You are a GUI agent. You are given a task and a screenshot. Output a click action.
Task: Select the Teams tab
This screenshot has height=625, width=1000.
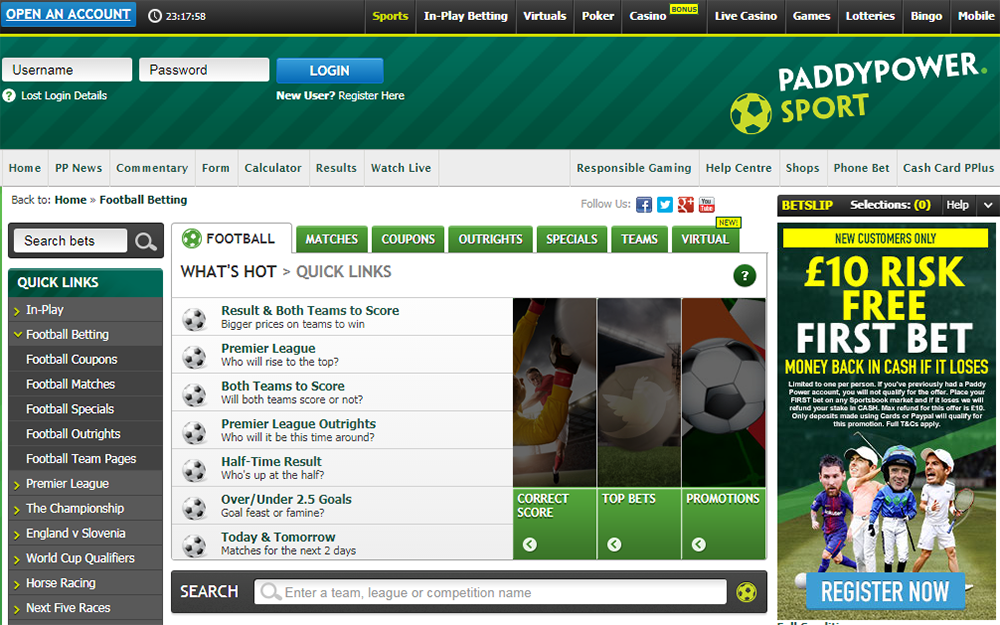coord(639,239)
